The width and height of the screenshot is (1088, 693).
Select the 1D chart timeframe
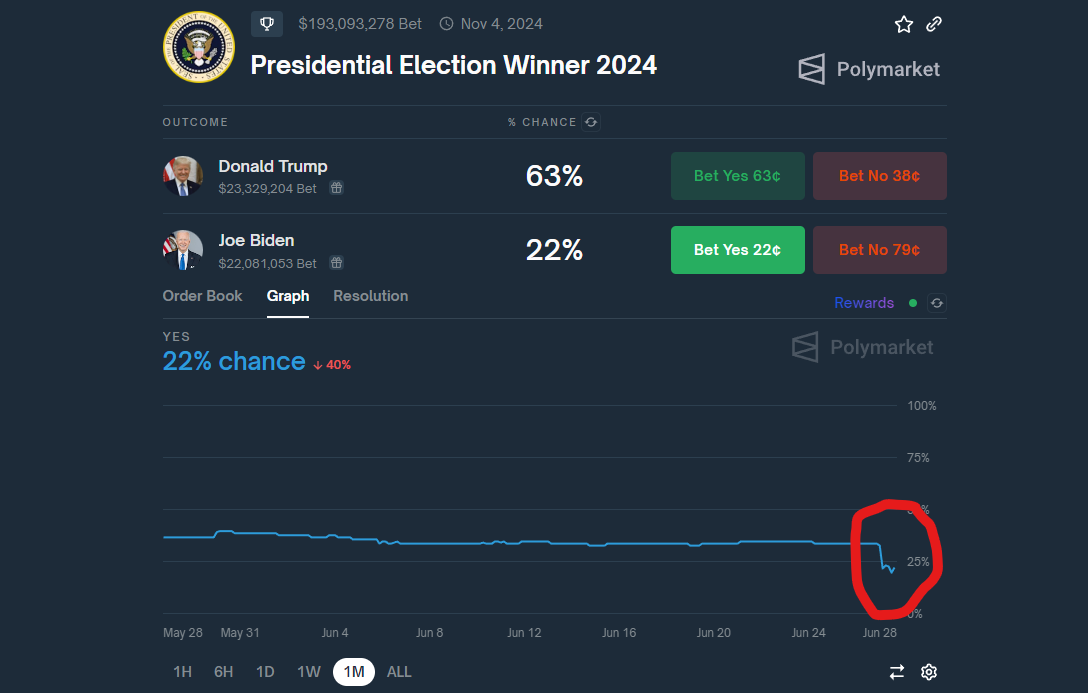[x=264, y=672]
